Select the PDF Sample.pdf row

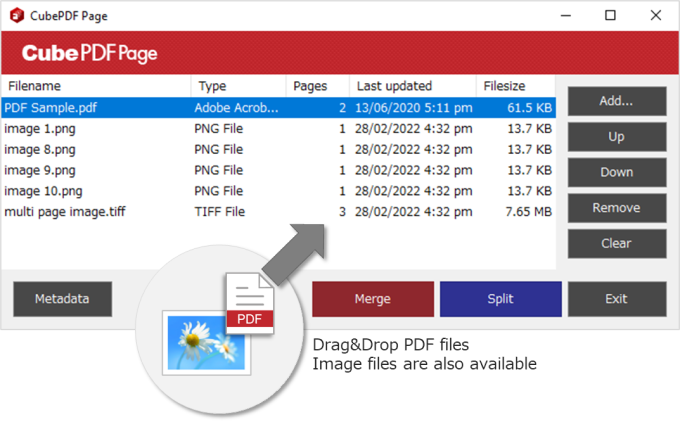278,108
